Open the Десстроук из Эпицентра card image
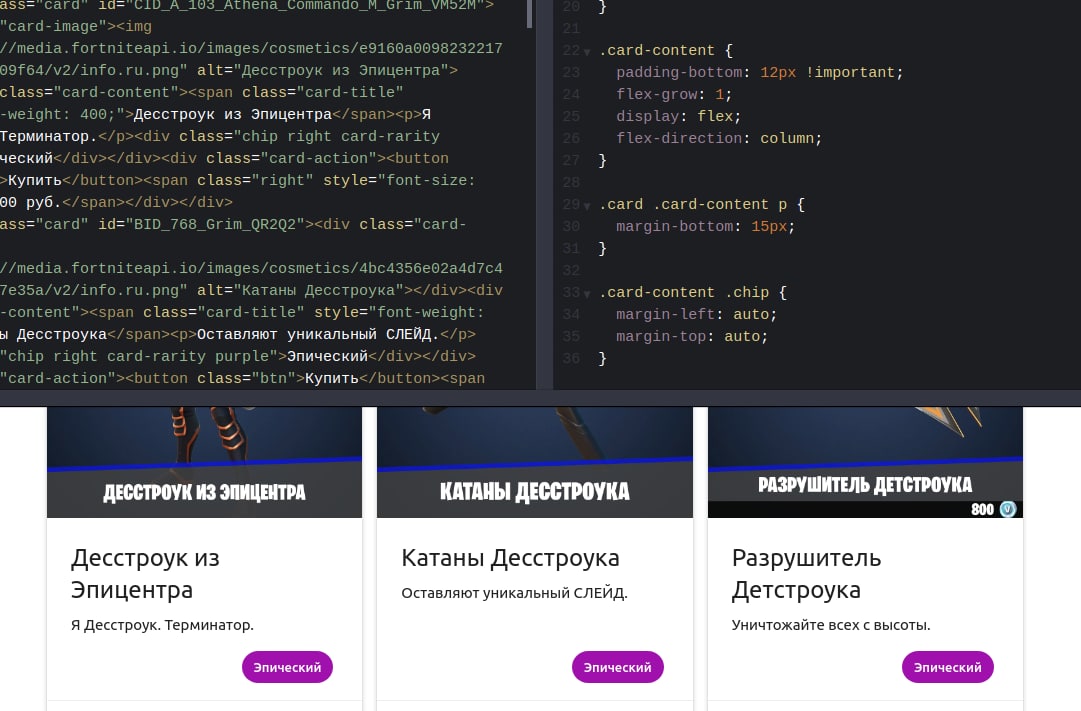This screenshot has height=711, width=1081. tap(204, 462)
